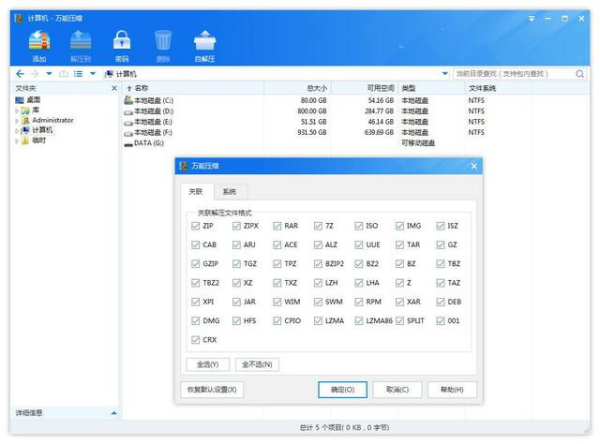Select local disk (E:) drive icon

pos(128,122)
